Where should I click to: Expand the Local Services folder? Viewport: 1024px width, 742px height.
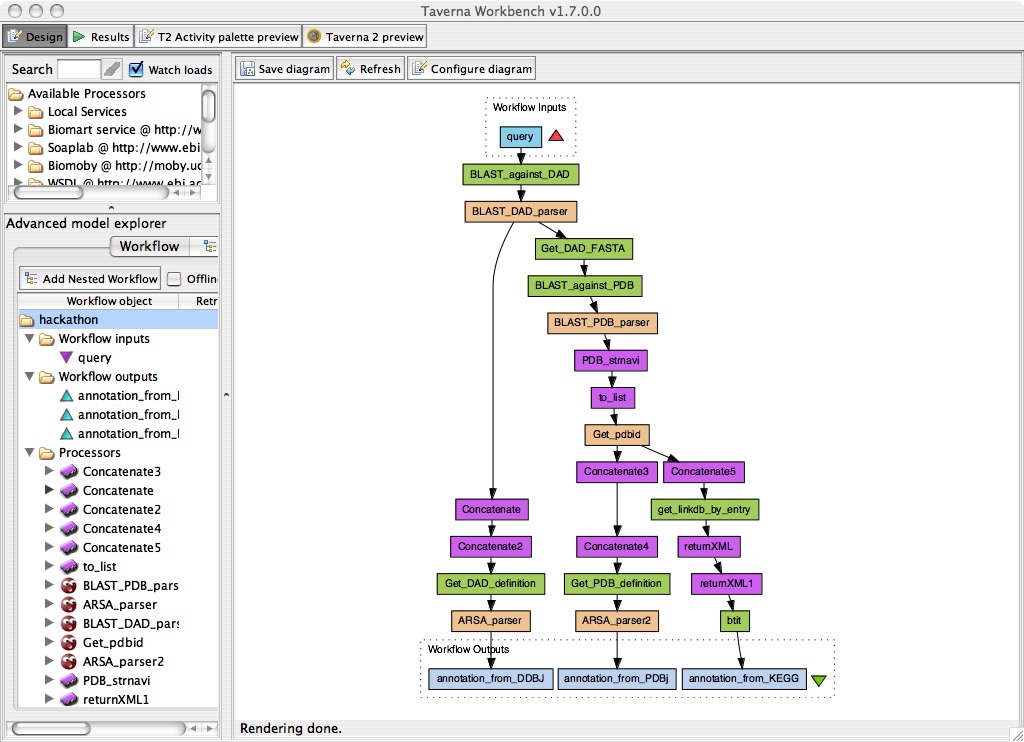(18, 112)
